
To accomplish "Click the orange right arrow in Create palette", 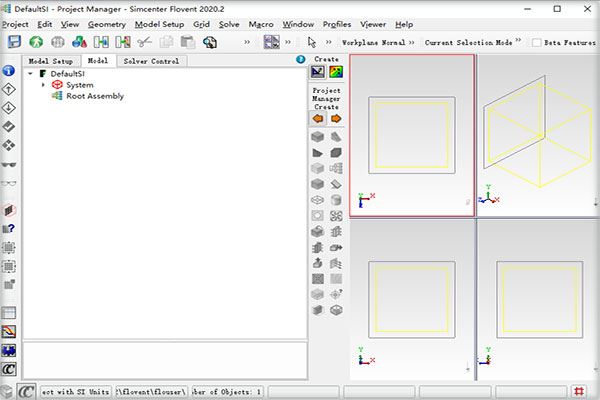I will (336, 118).
